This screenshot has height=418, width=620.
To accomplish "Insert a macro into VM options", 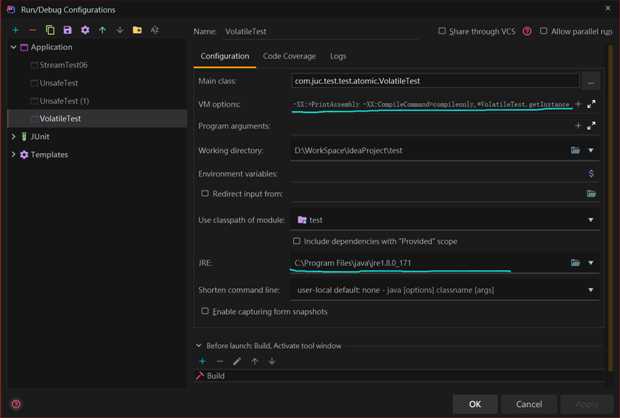I will pyautogui.click(x=578, y=104).
